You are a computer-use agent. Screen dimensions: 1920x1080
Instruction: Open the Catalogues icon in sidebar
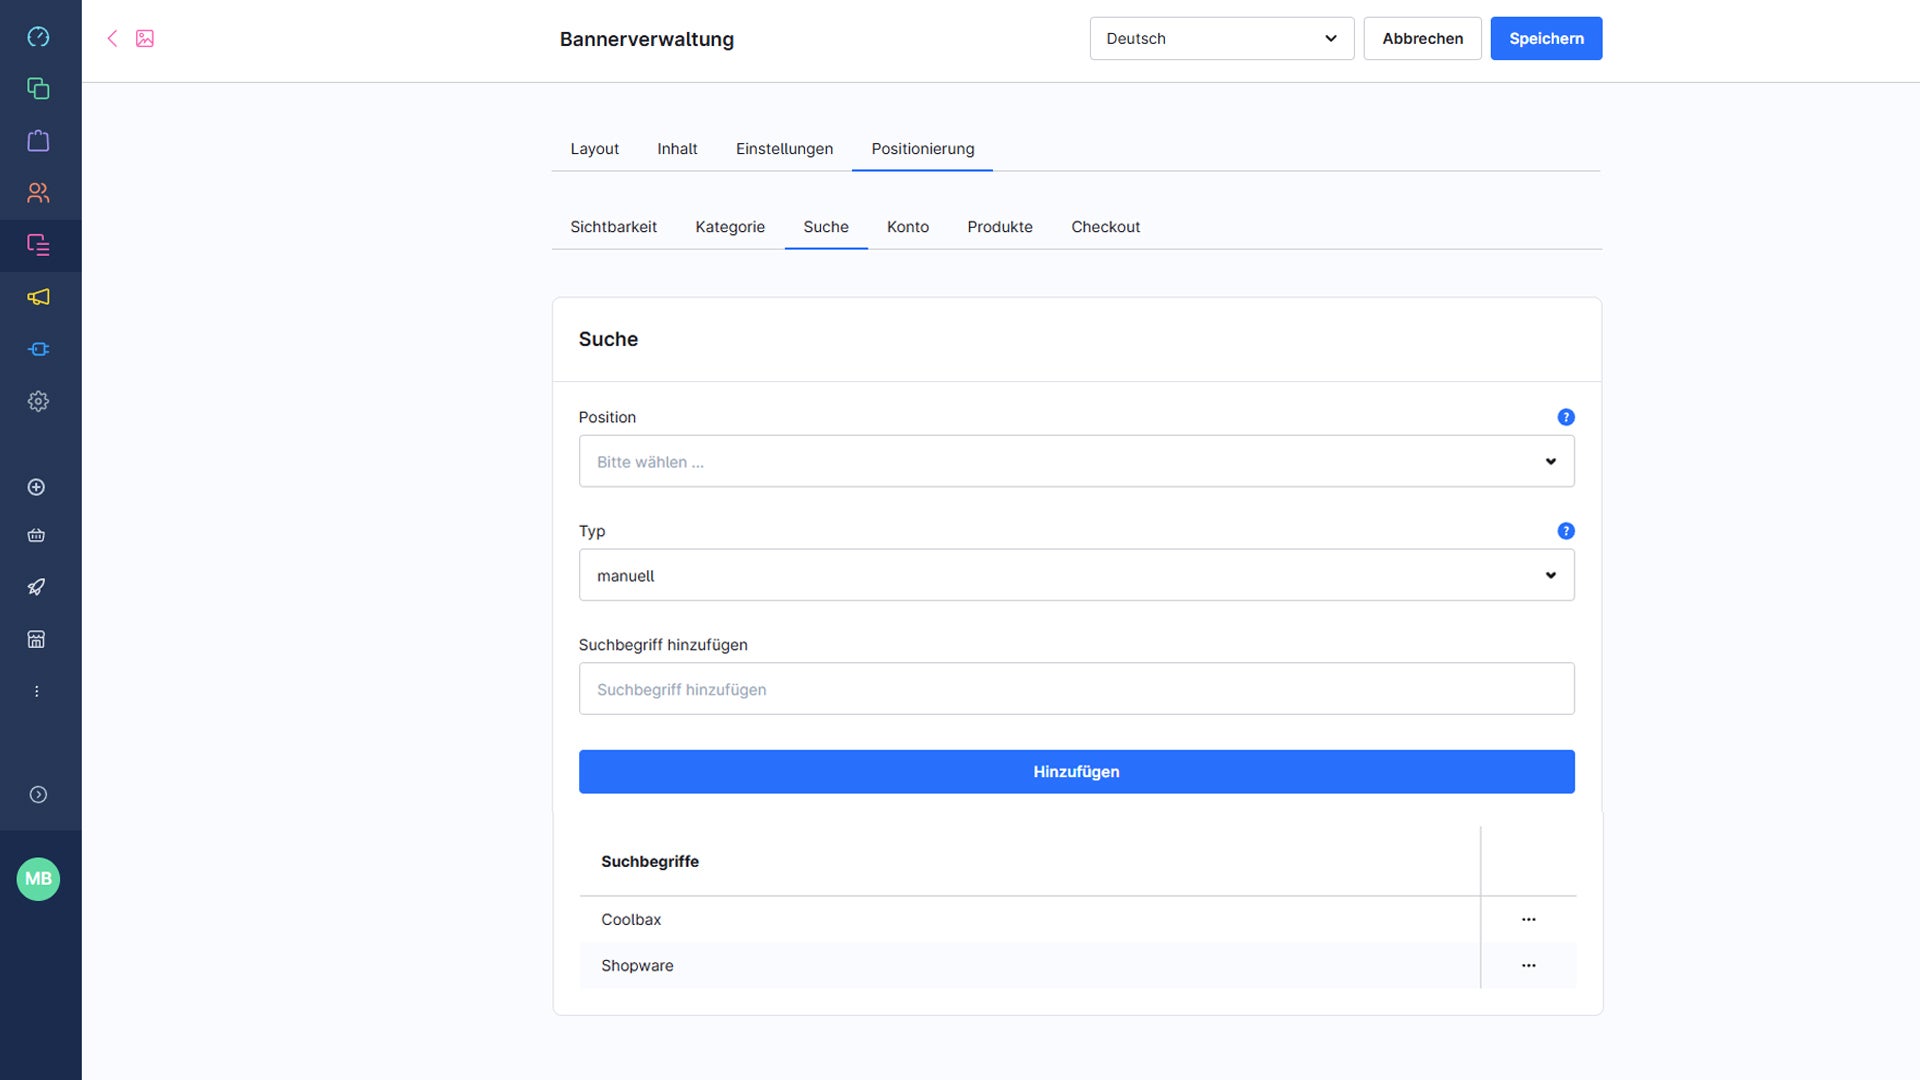tap(38, 89)
